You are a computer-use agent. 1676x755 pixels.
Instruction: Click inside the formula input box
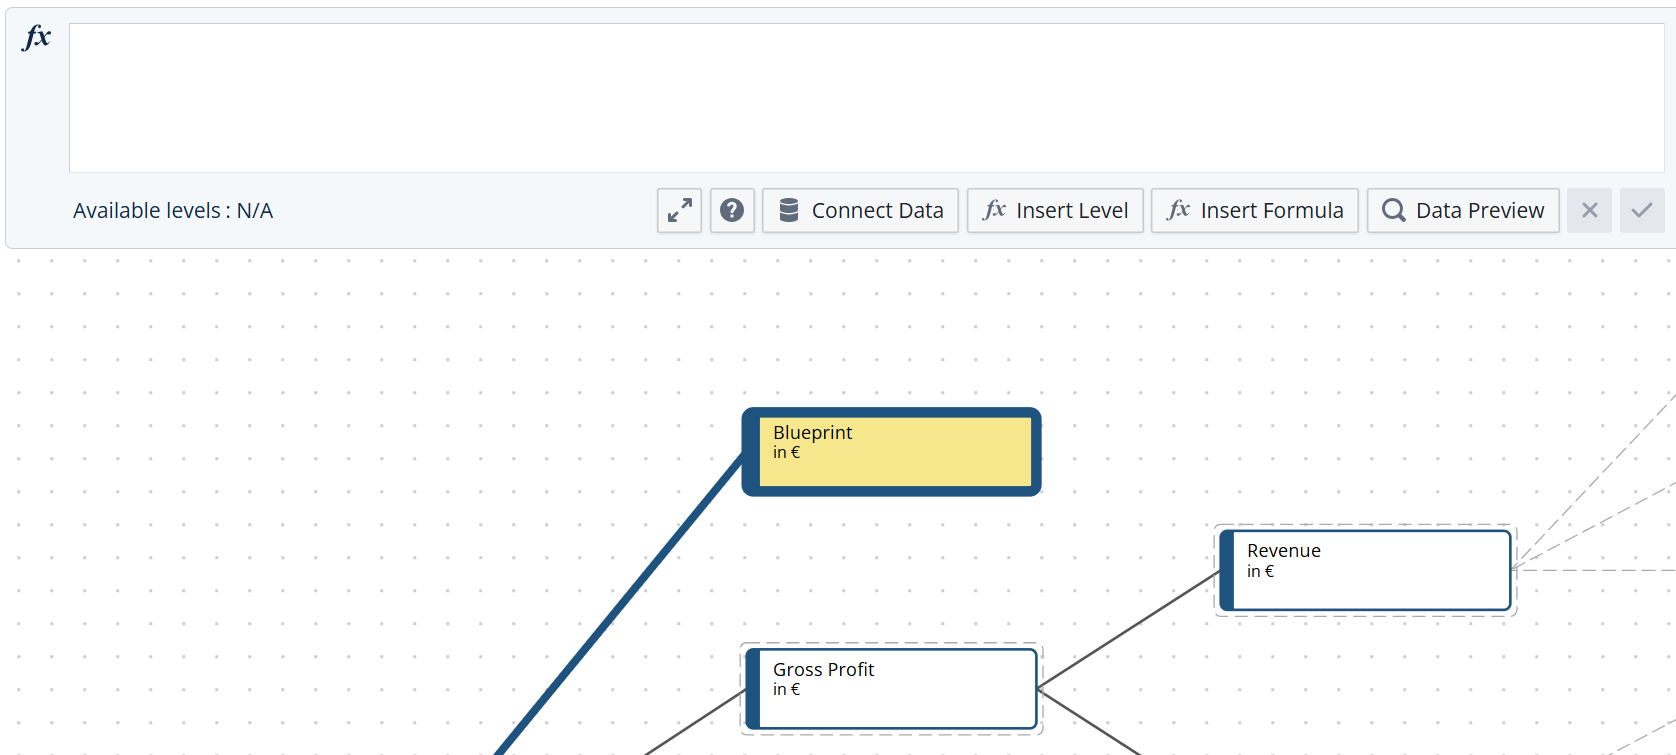866,98
